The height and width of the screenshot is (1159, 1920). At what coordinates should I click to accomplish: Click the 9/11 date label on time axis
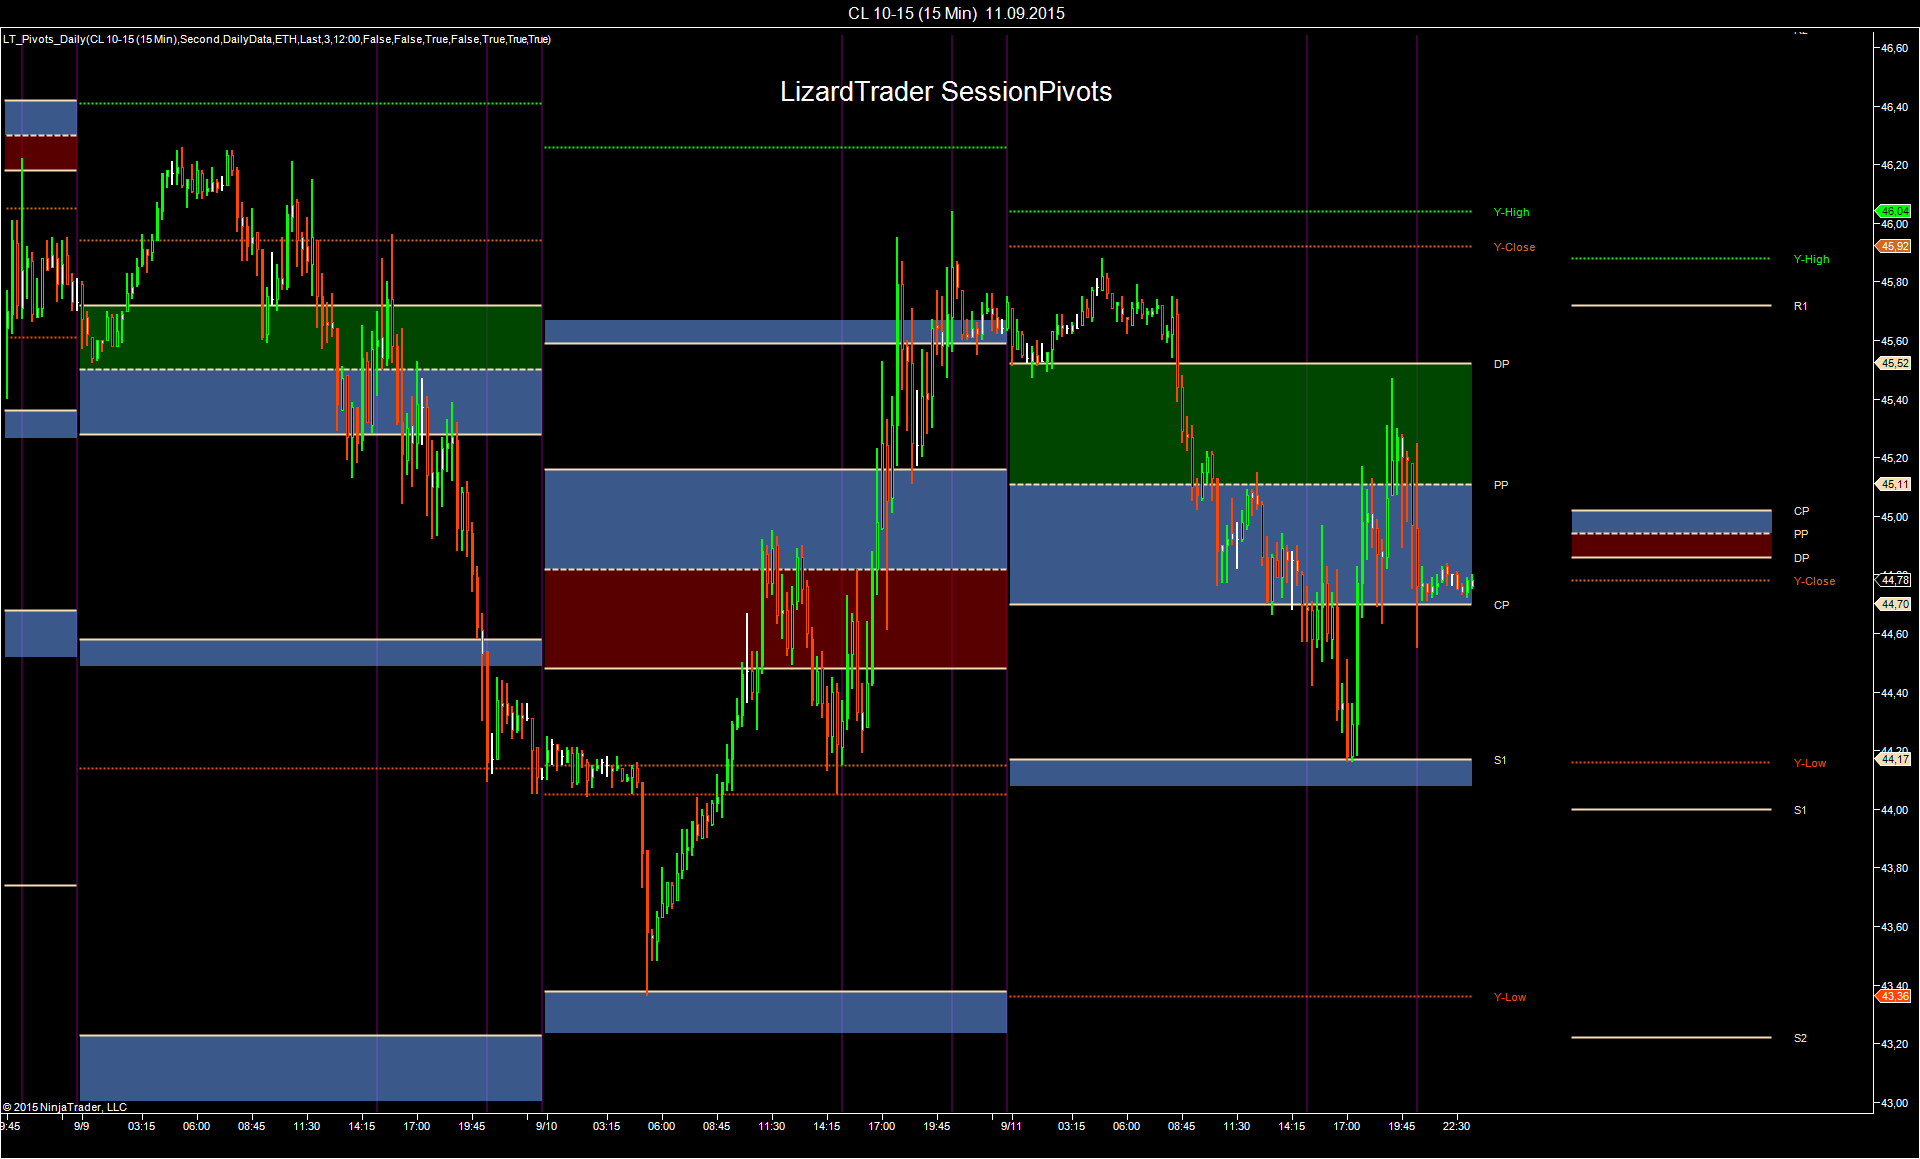click(1011, 1126)
